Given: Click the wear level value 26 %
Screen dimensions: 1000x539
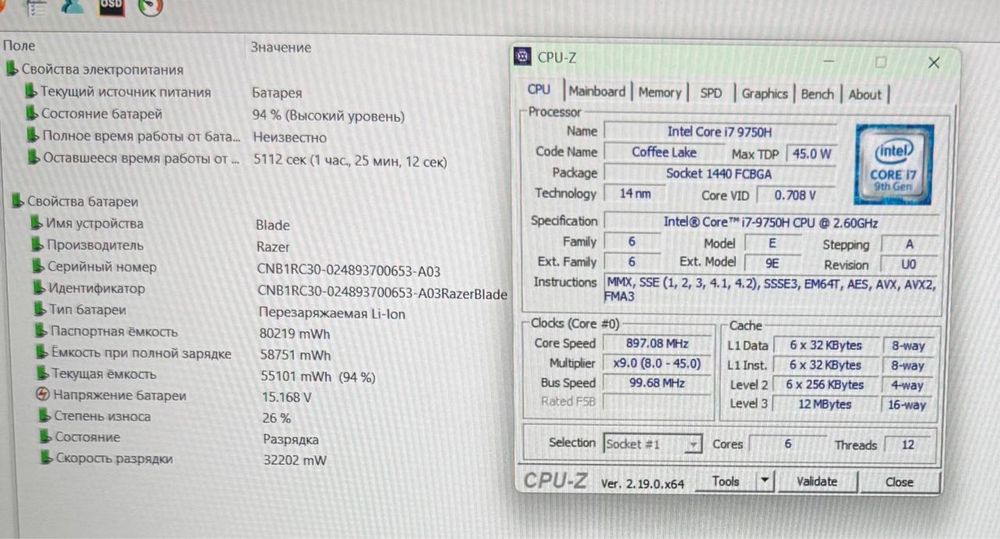Looking at the screenshot, I should 277,418.
